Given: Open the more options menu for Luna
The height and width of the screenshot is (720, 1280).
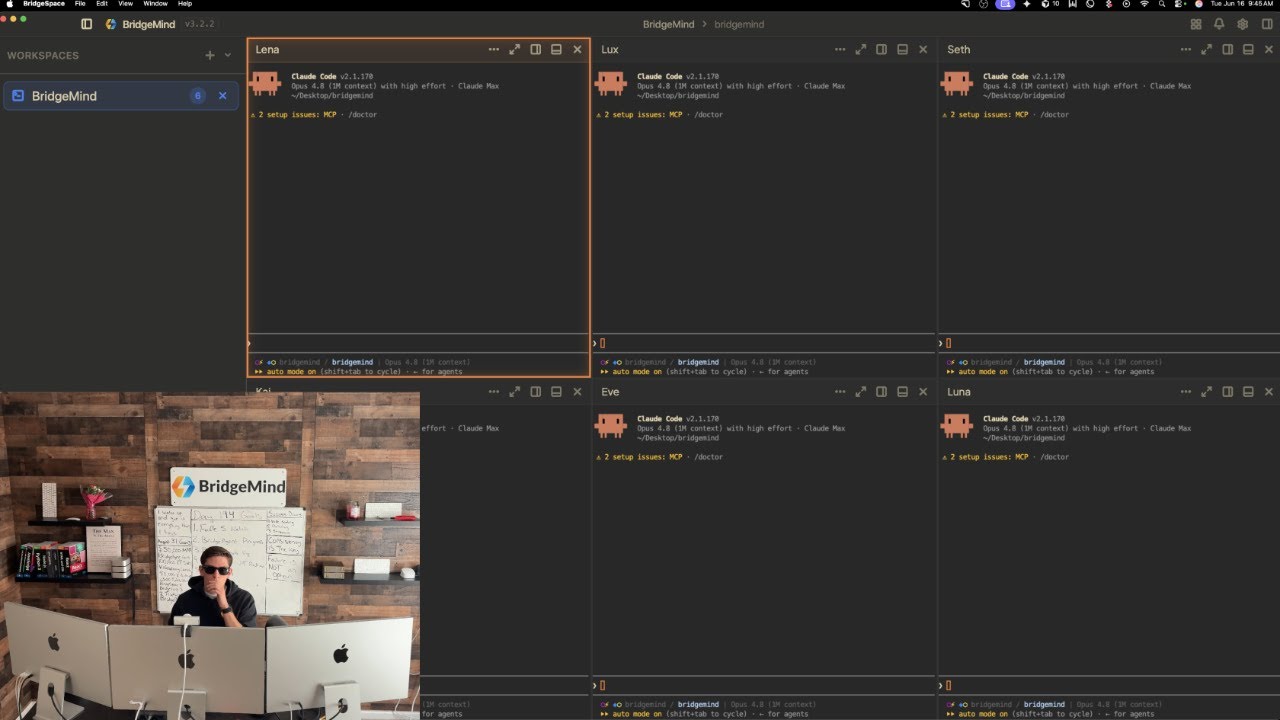Looking at the screenshot, I should click(x=1185, y=392).
